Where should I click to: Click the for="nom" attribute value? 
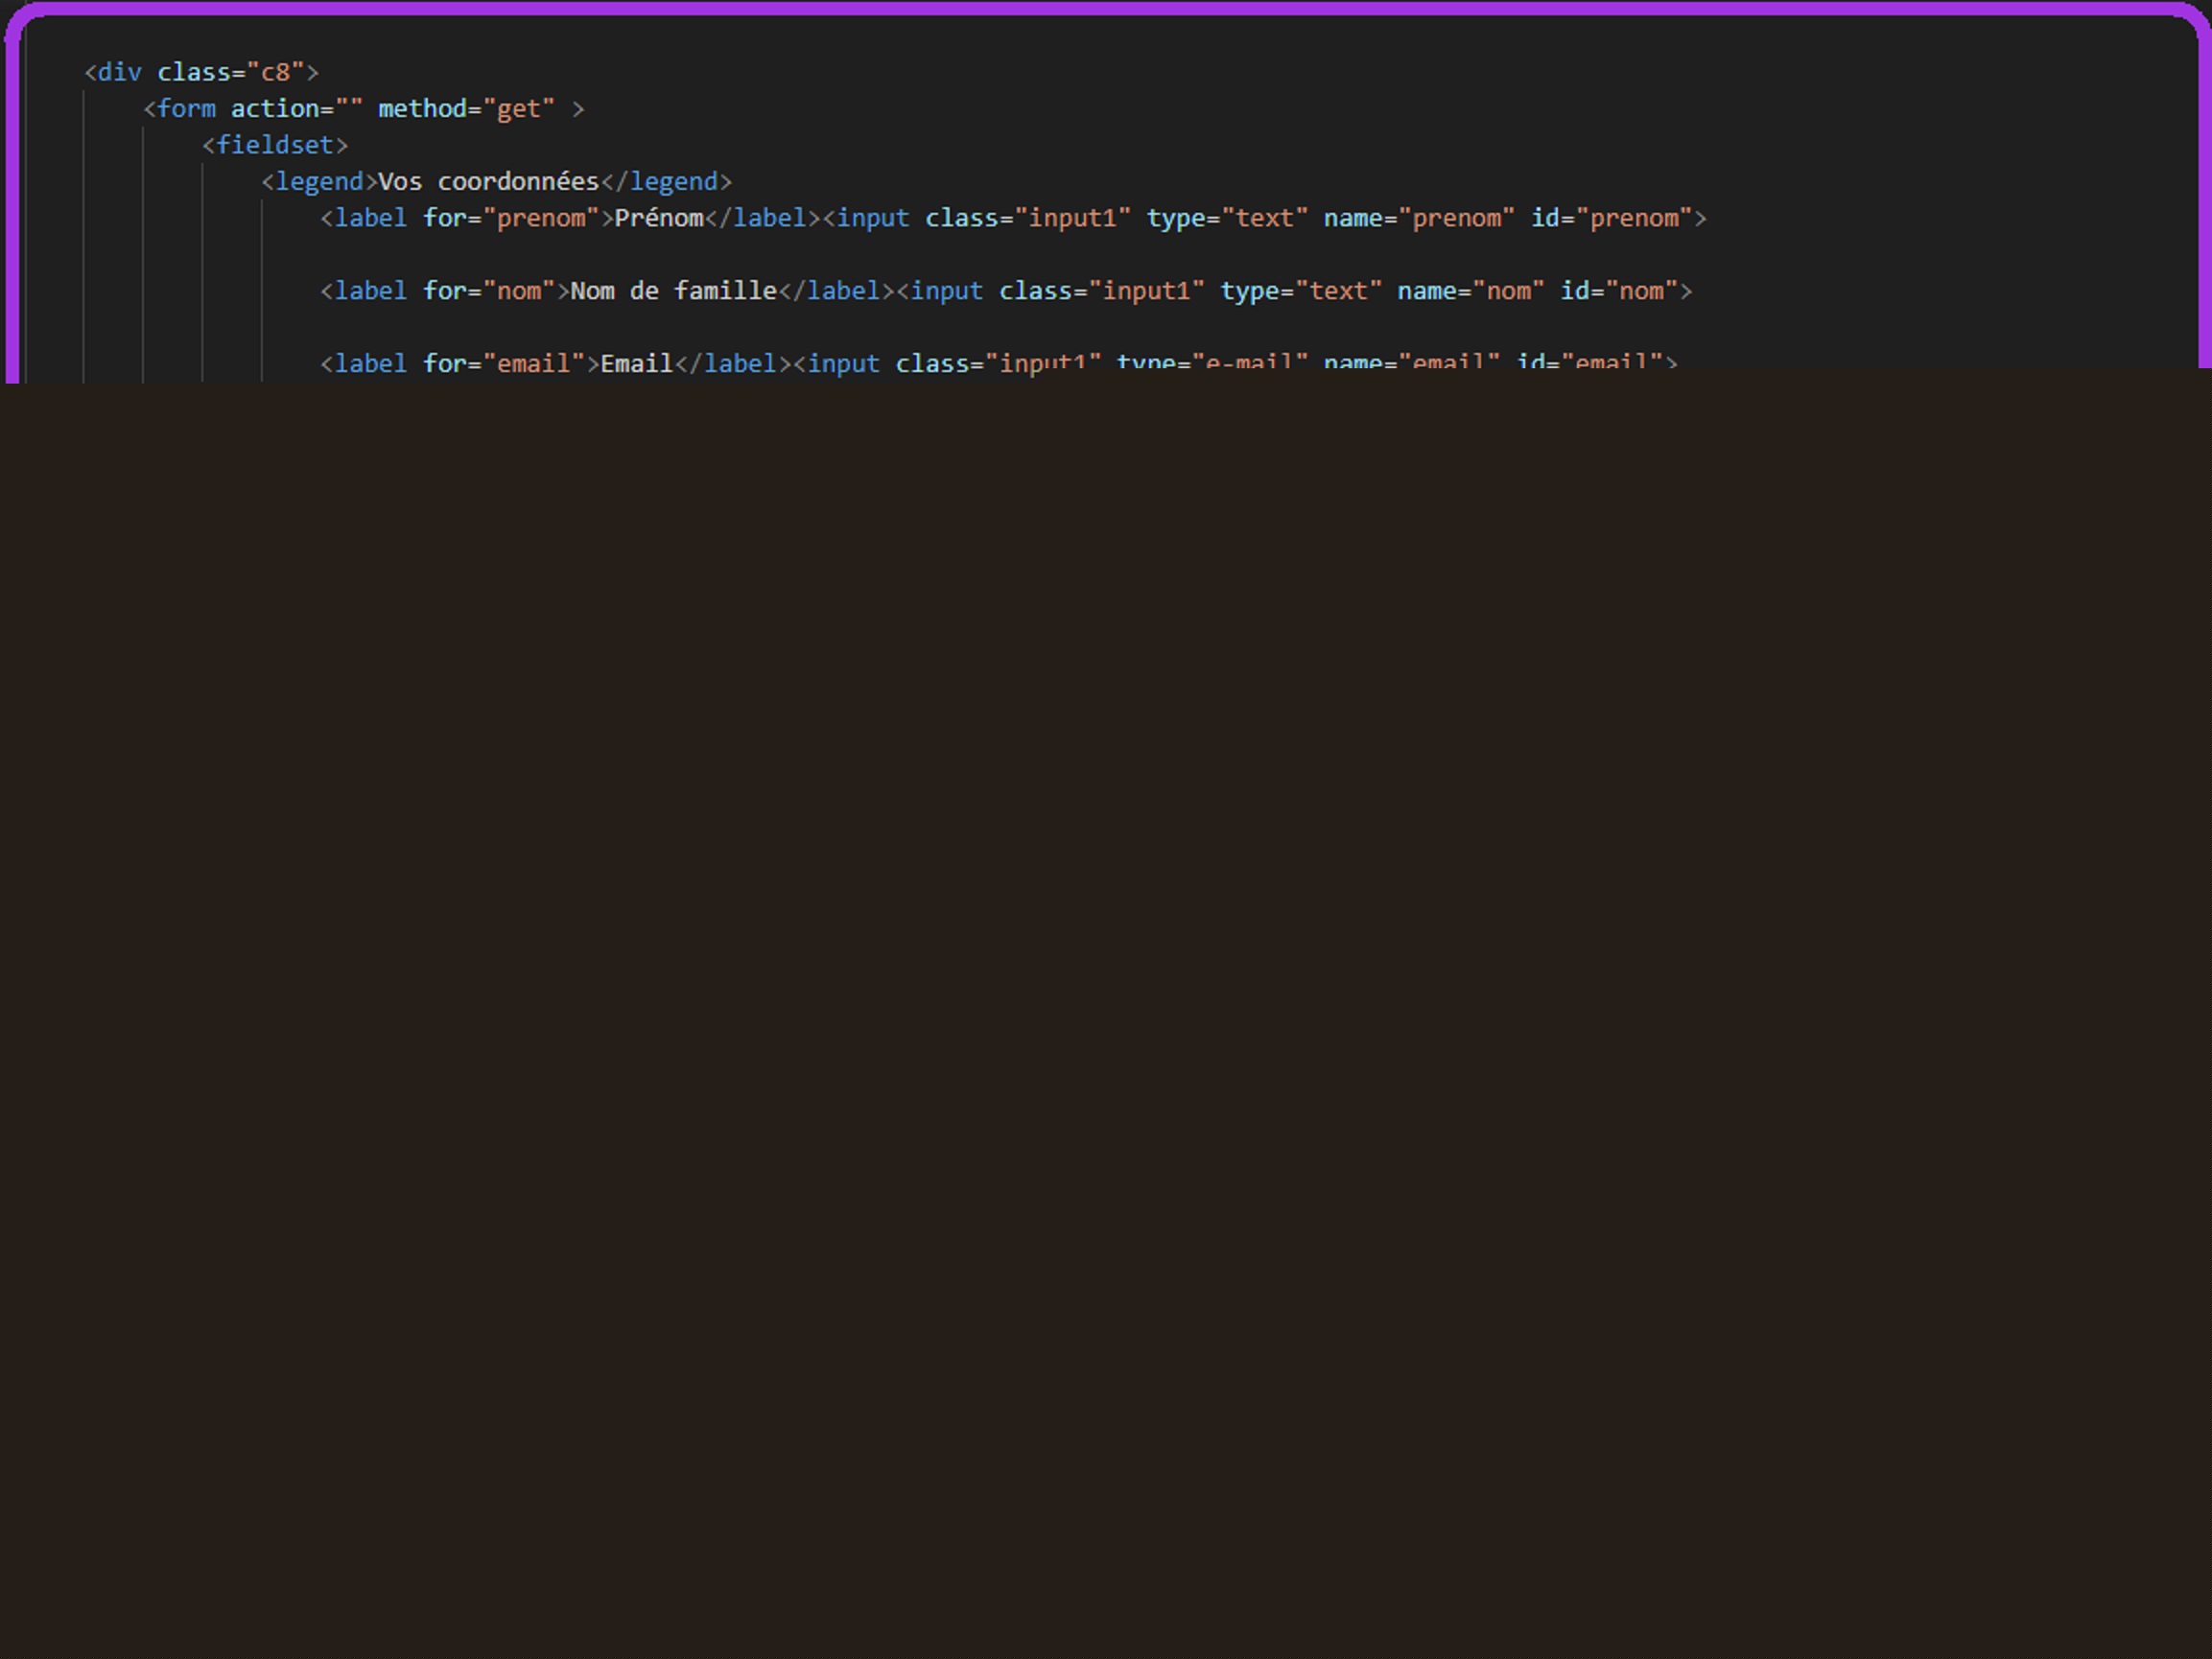(x=519, y=291)
